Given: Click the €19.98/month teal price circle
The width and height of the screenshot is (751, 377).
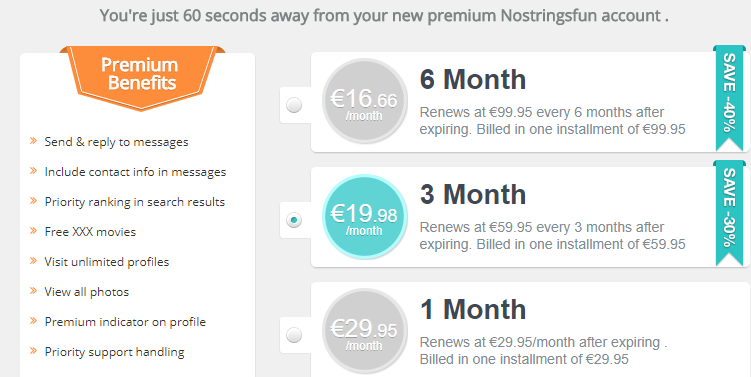Looking at the screenshot, I should [365, 217].
